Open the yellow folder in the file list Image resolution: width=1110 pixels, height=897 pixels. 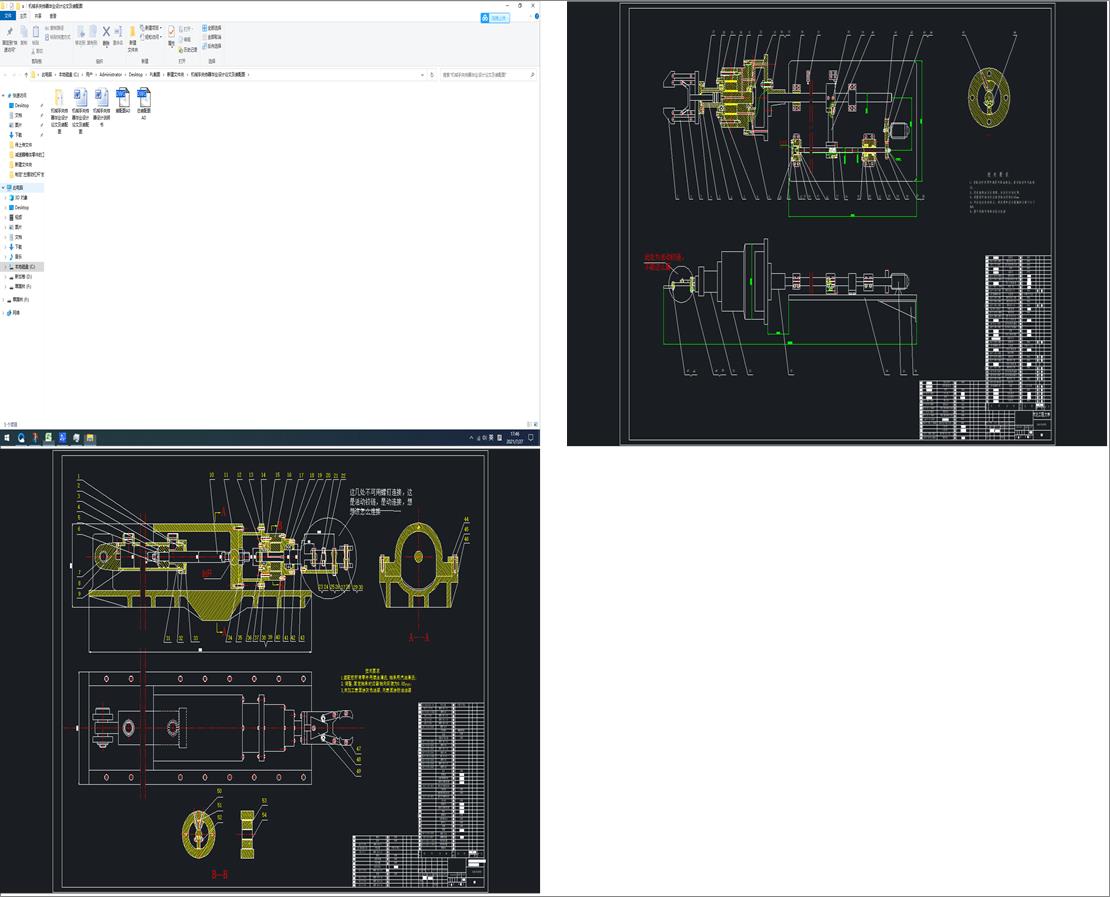point(59,98)
